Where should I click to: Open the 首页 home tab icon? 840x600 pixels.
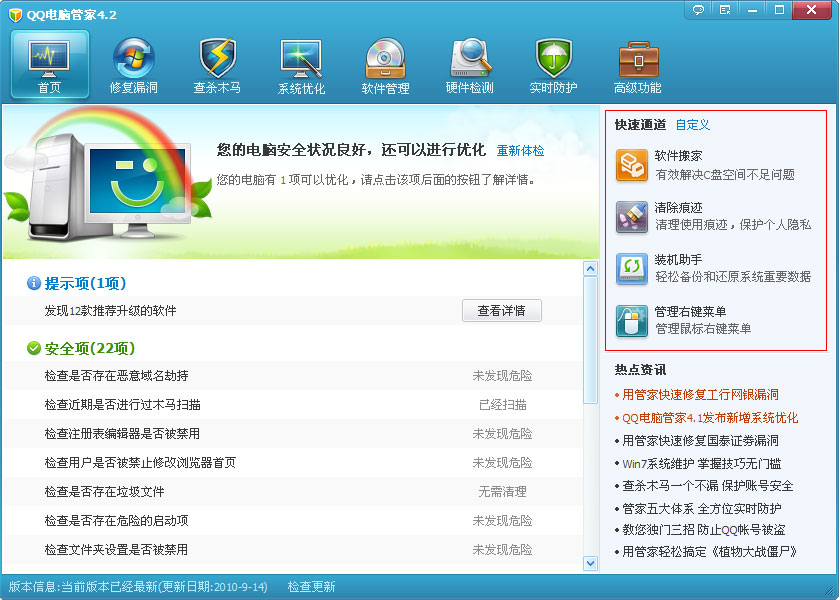[x=49, y=64]
